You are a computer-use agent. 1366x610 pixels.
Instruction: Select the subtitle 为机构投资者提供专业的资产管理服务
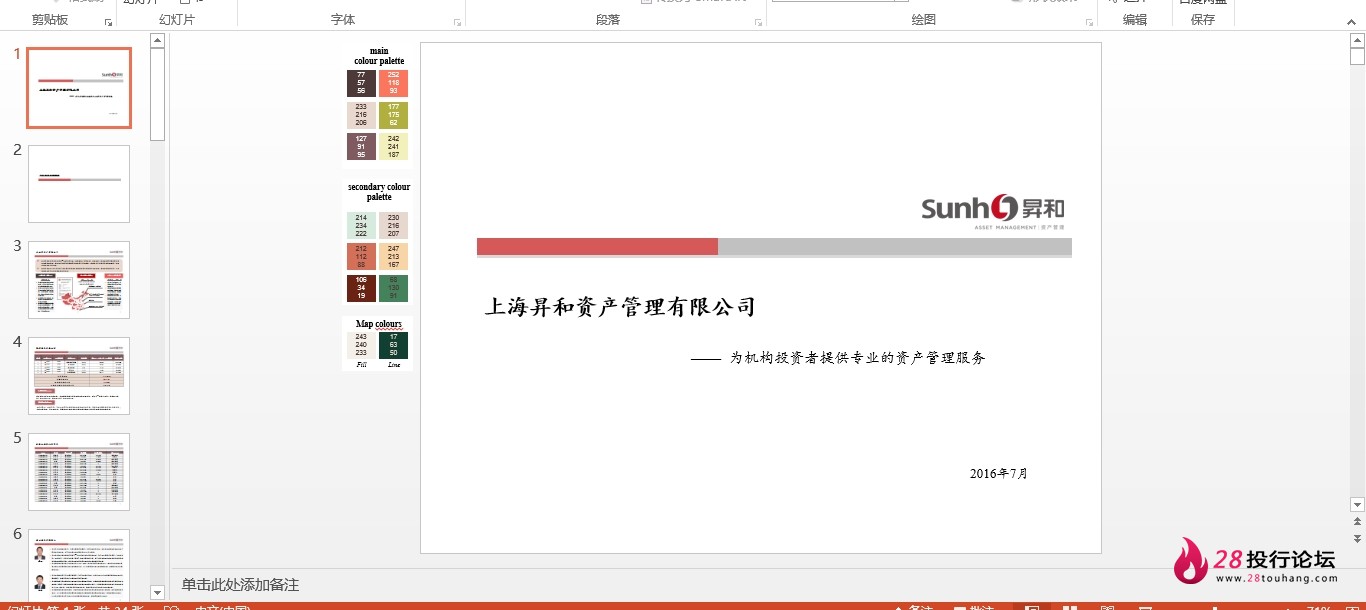(857, 358)
